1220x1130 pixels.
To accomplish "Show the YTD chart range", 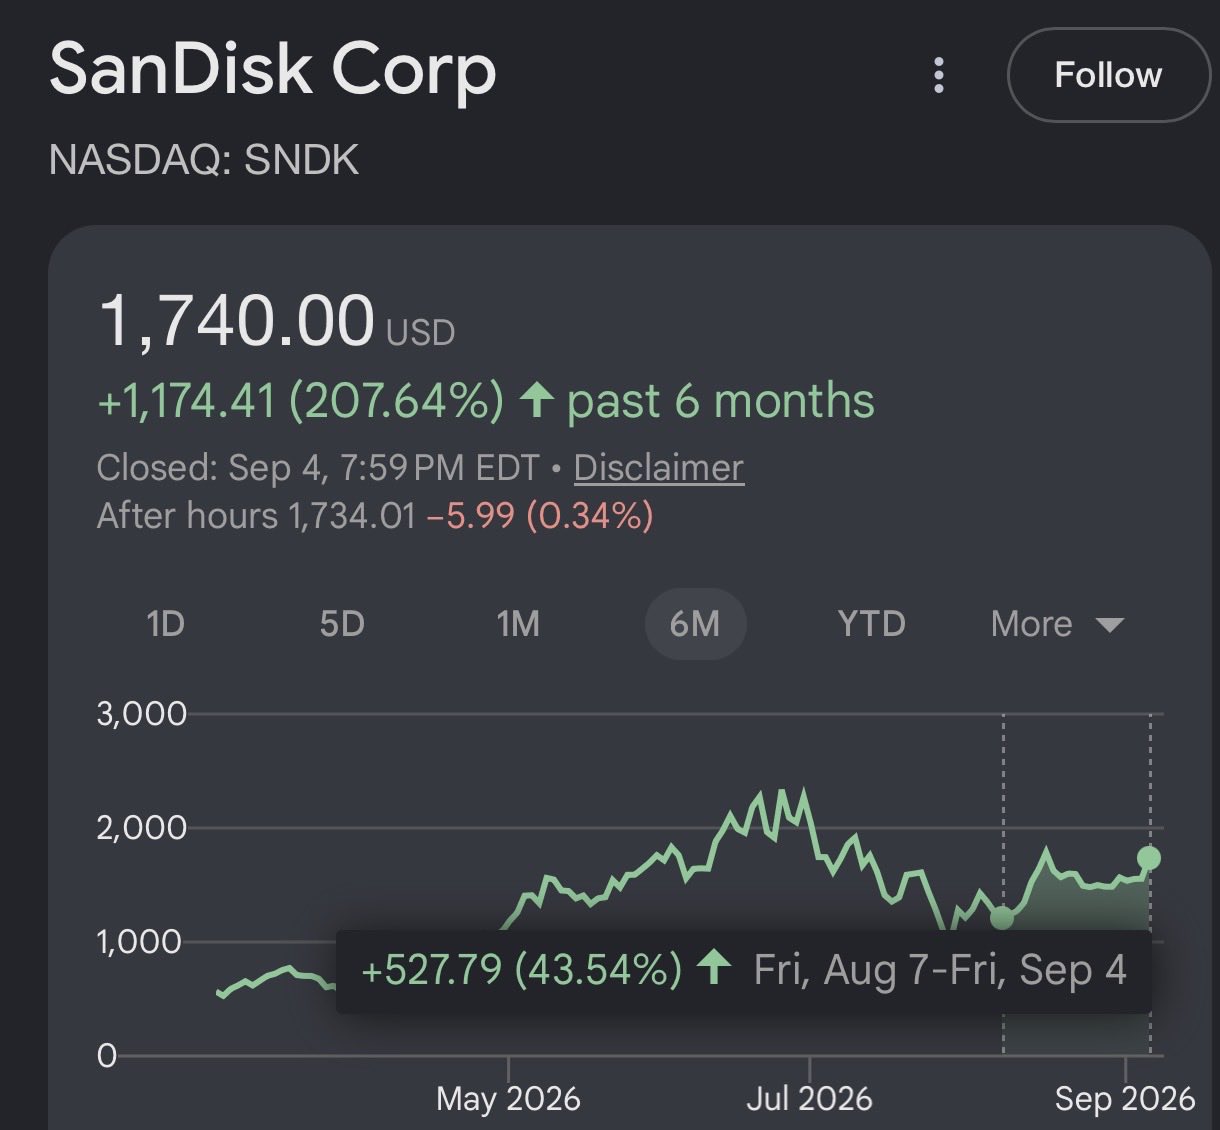I will [872, 624].
